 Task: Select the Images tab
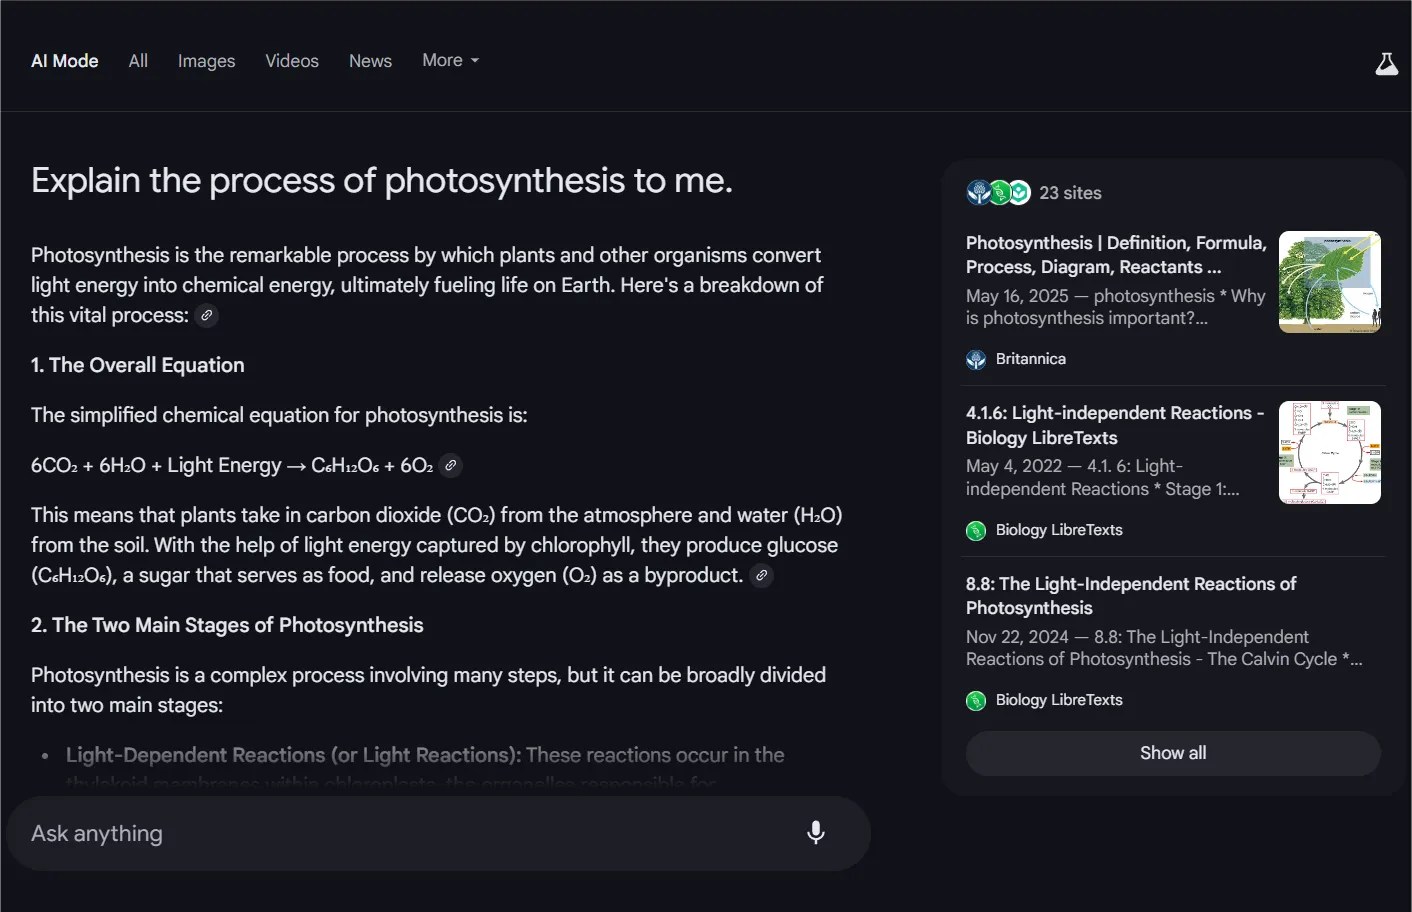tap(206, 61)
